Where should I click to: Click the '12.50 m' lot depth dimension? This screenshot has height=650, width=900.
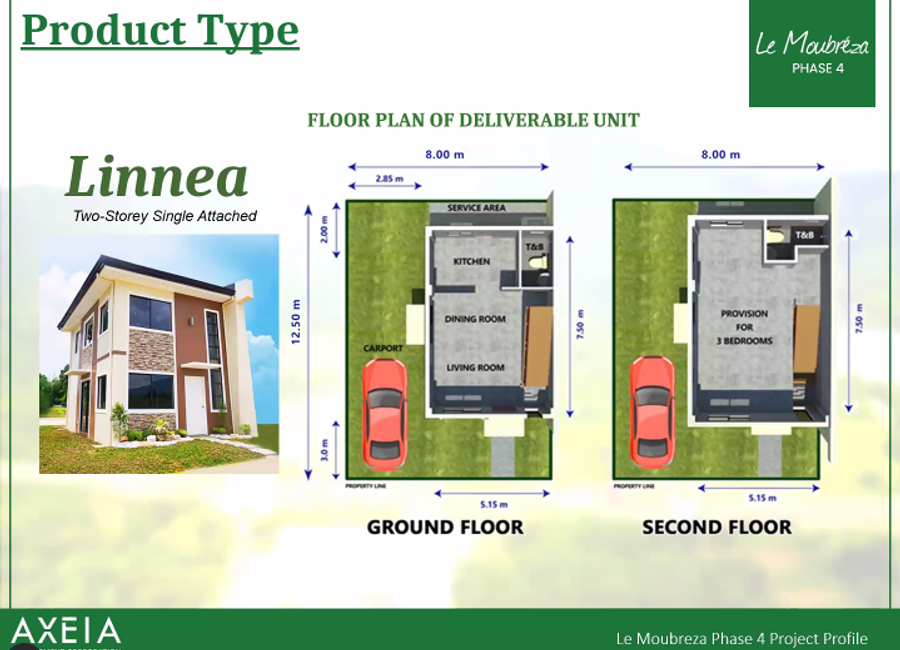click(296, 322)
